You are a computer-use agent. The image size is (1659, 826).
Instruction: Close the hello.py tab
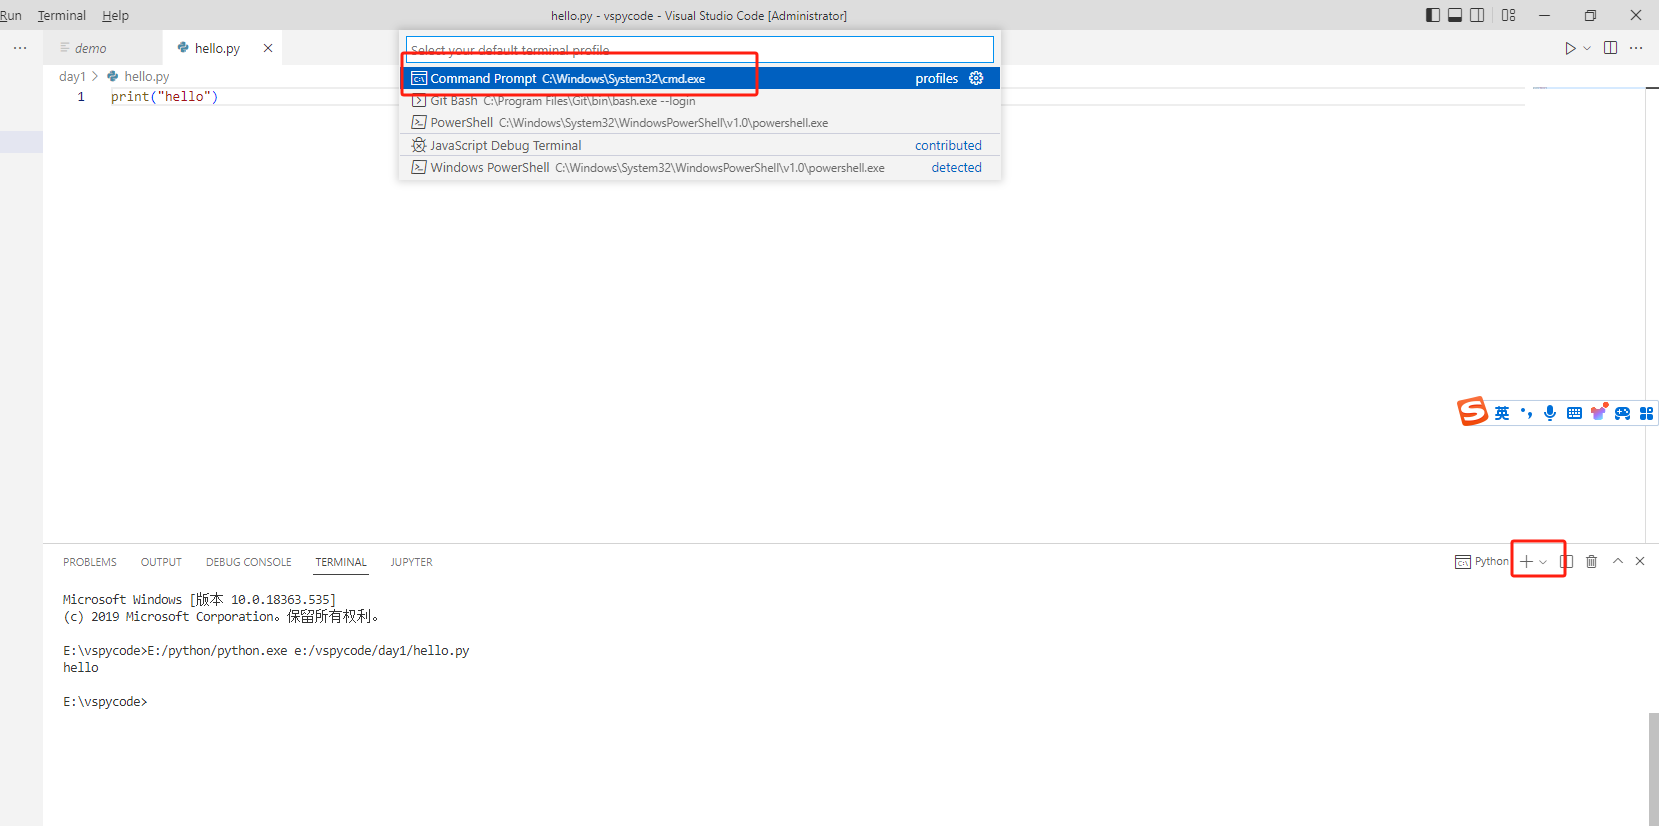tap(268, 48)
